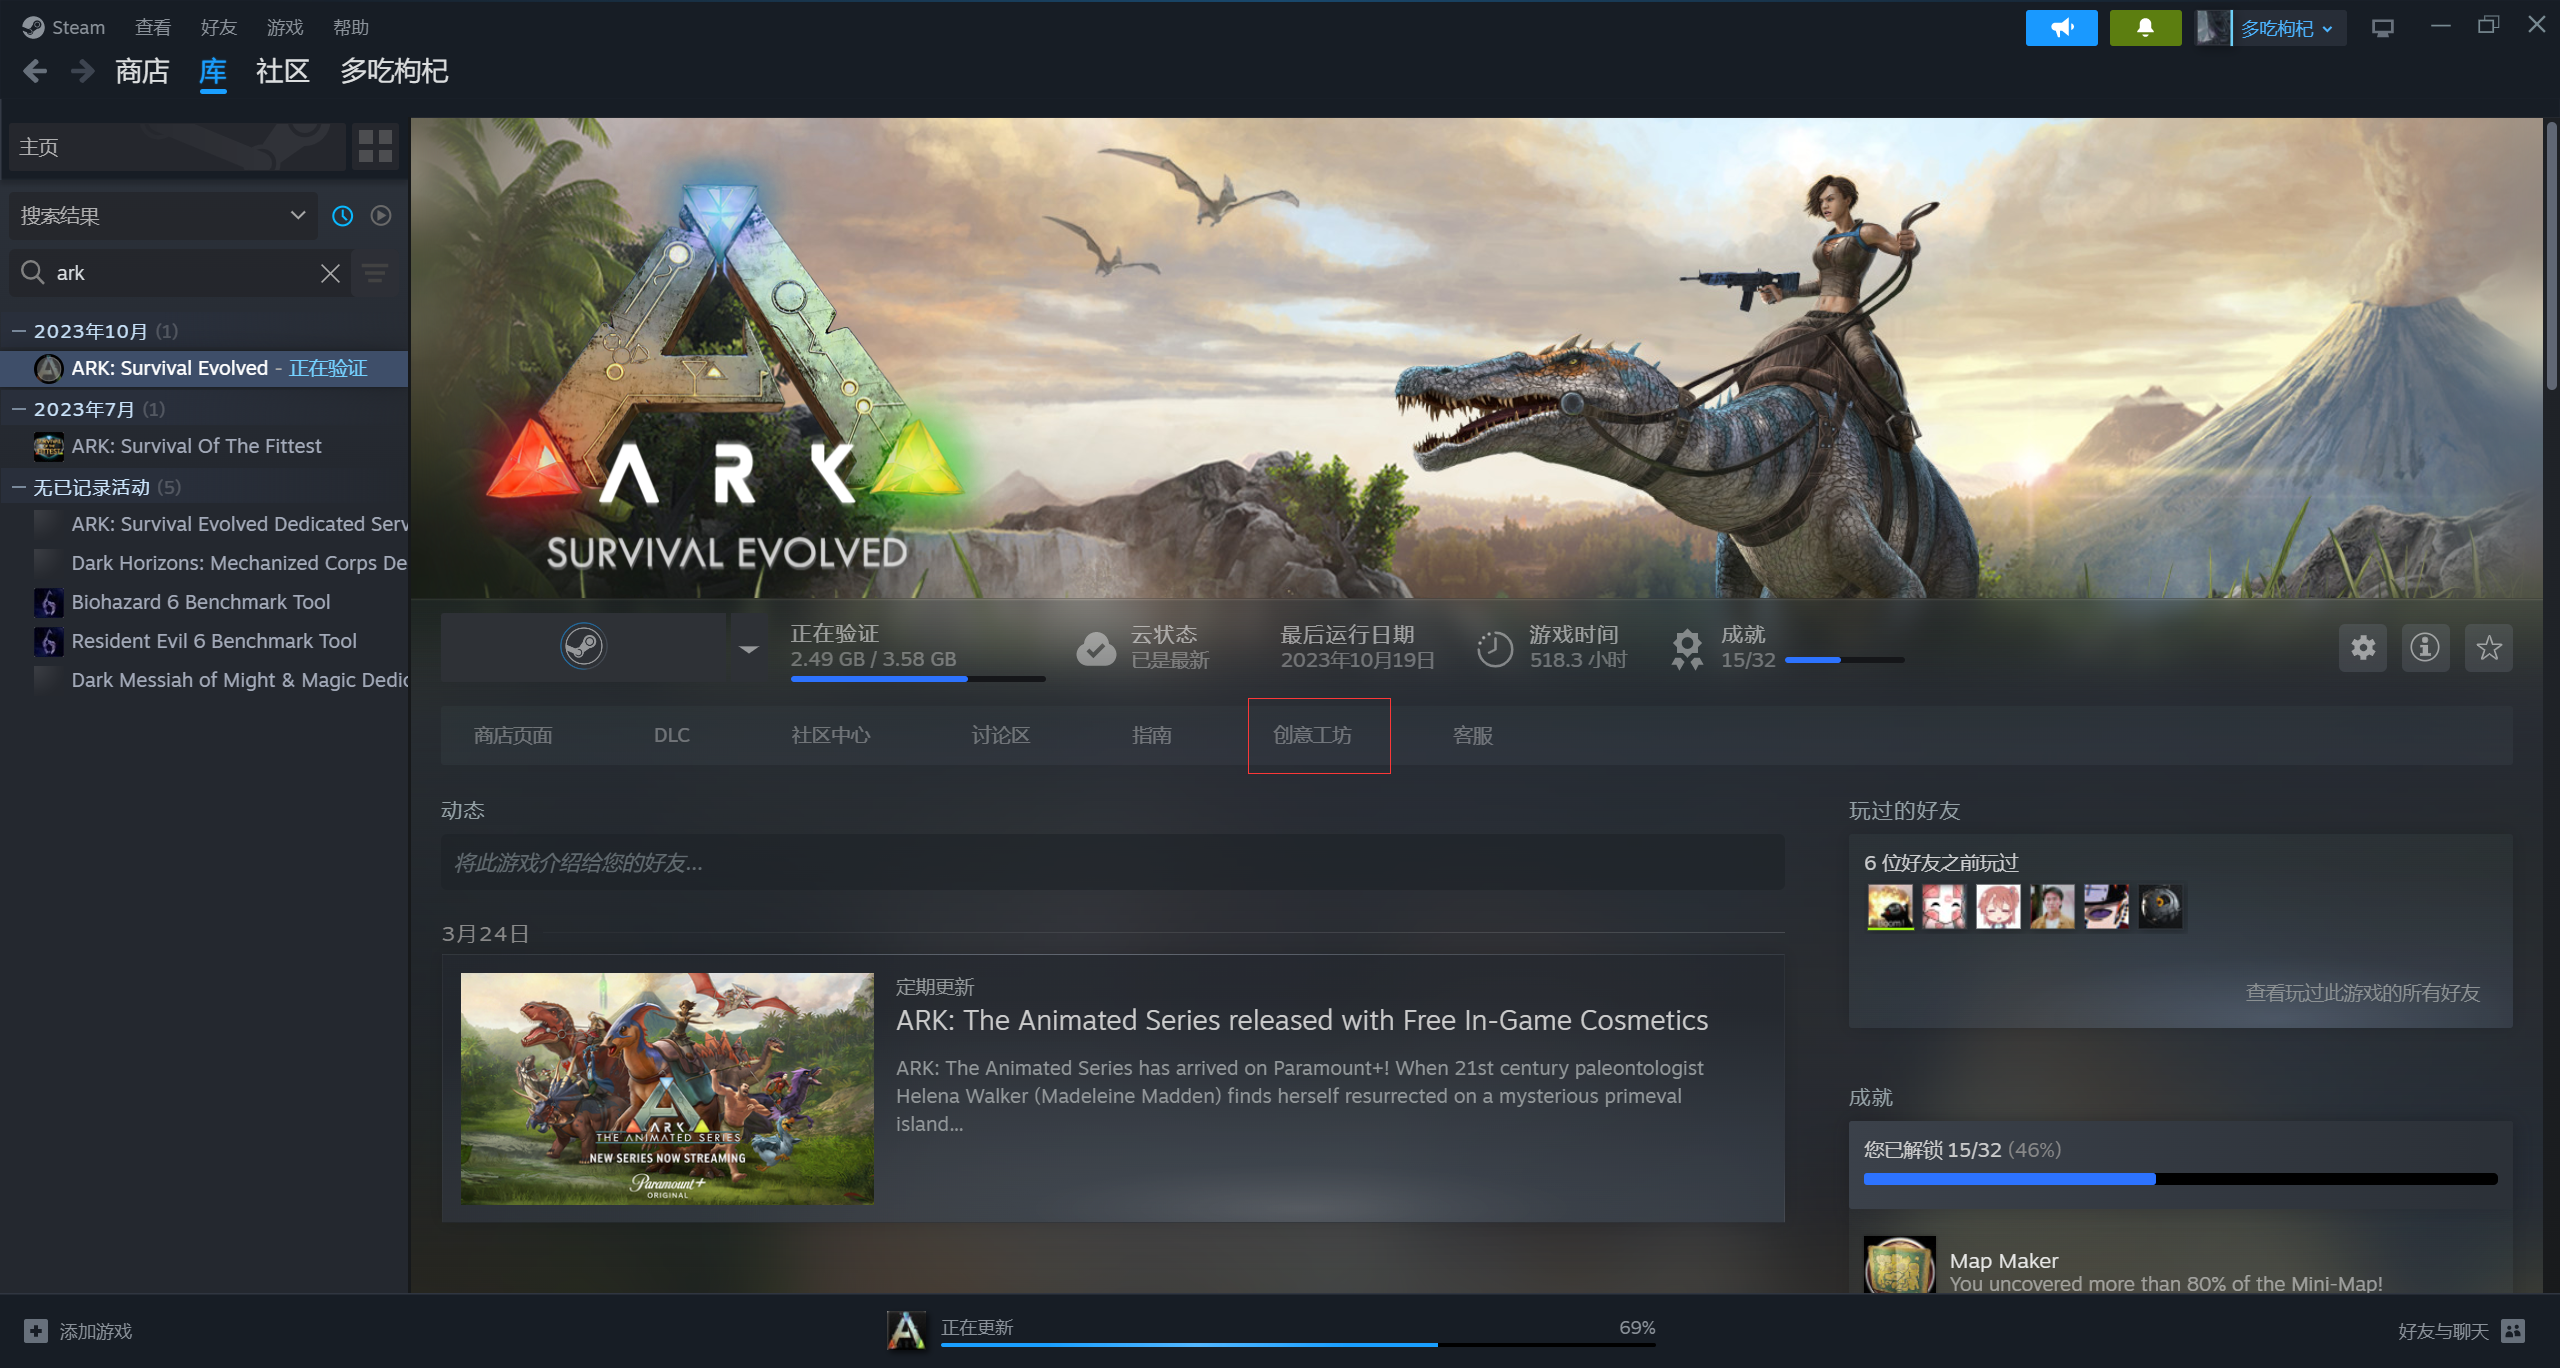Toggle the recent activity clock filter

coord(343,216)
